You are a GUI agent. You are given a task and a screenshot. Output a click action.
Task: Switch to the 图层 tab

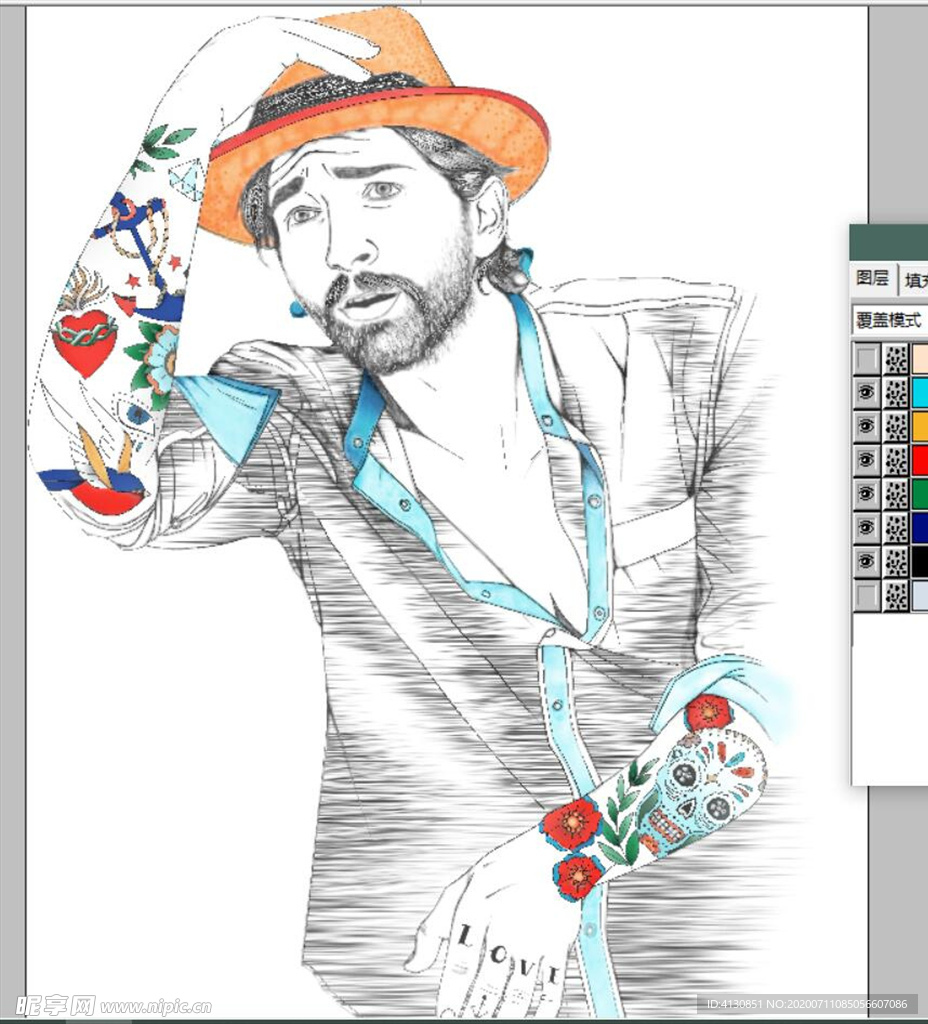point(872,279)
